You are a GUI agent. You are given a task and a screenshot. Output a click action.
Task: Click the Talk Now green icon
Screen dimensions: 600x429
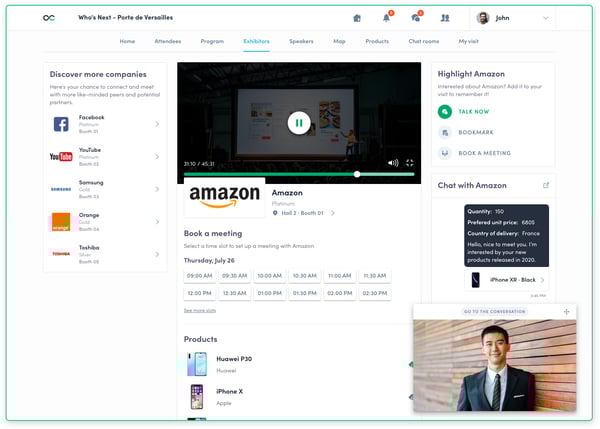click(x=445, y=111)
